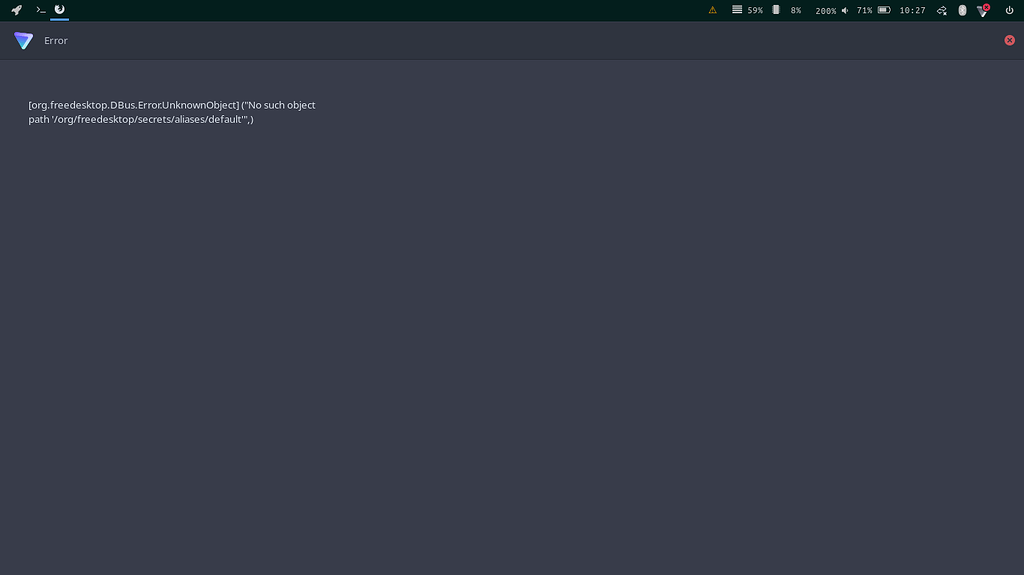Viewport: 1024px width, 575px height.
Task: Click the 71% battery value
Action: [x=865, y=10]
